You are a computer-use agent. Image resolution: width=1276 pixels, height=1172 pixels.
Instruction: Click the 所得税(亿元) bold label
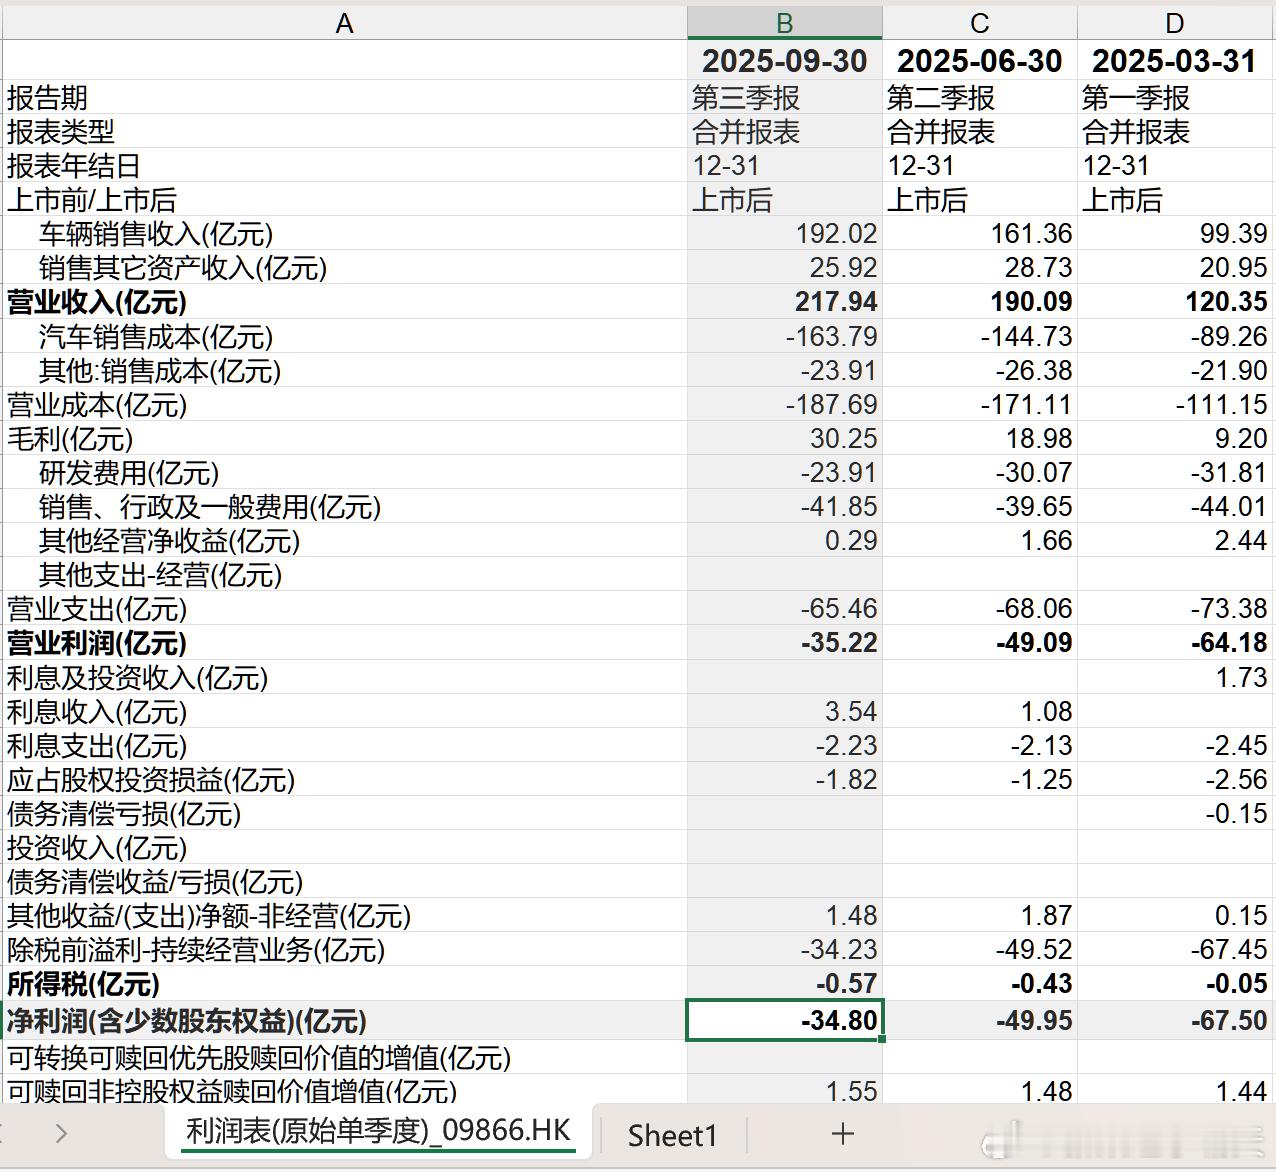(84, 984)
